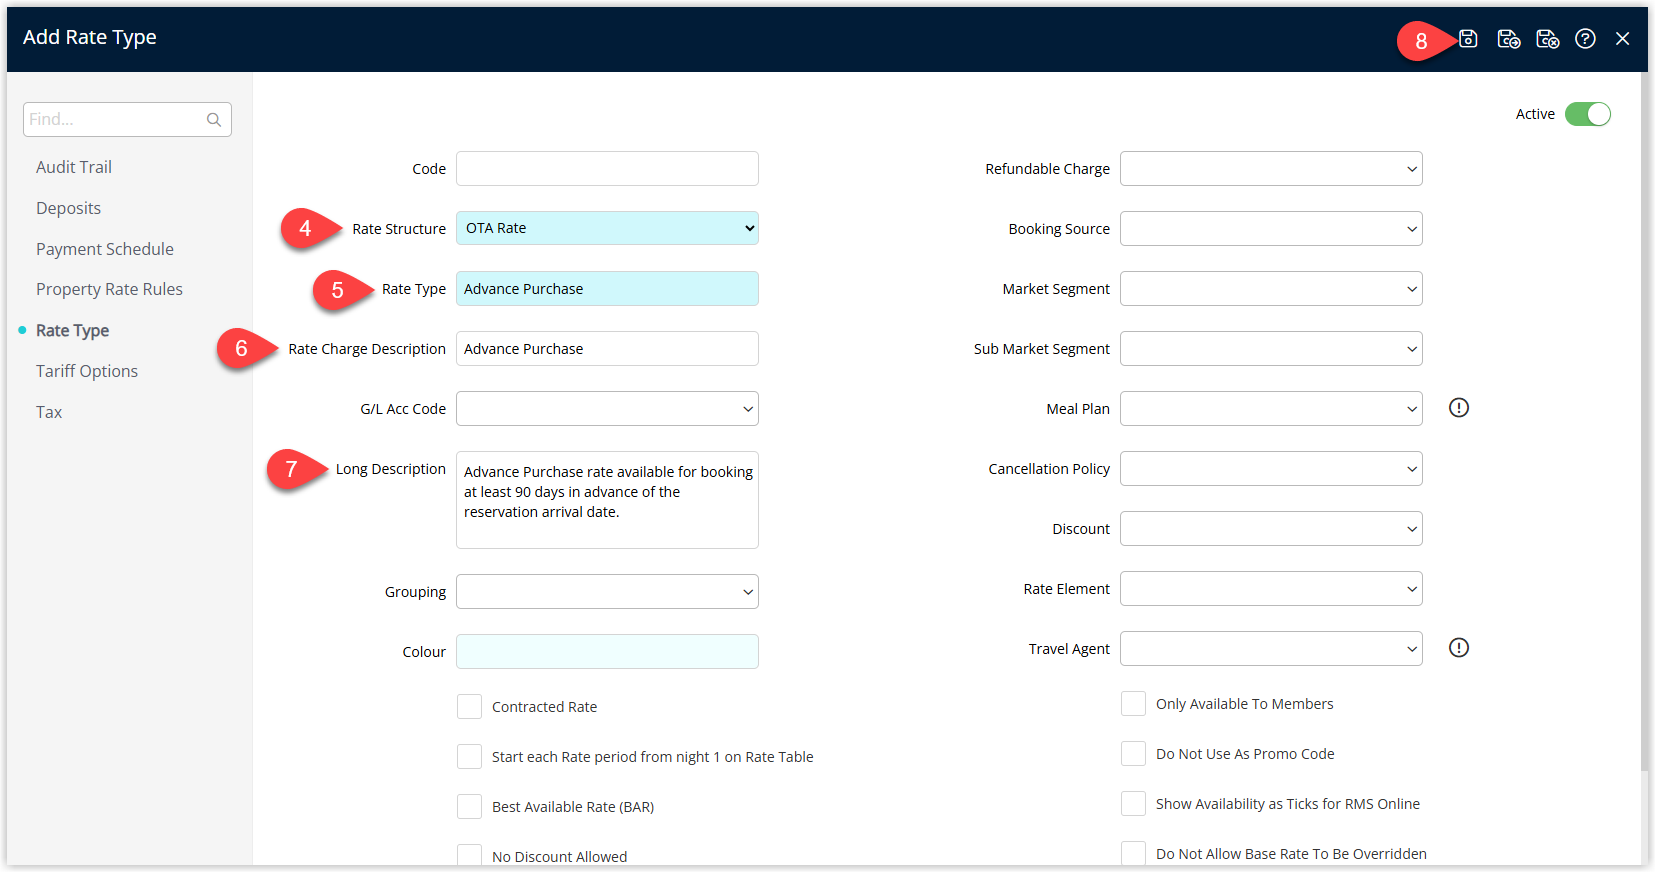The height and width of the screenshot is (873, 1656).
Task: Click the Long Description text area
Action: pos(607,499)
